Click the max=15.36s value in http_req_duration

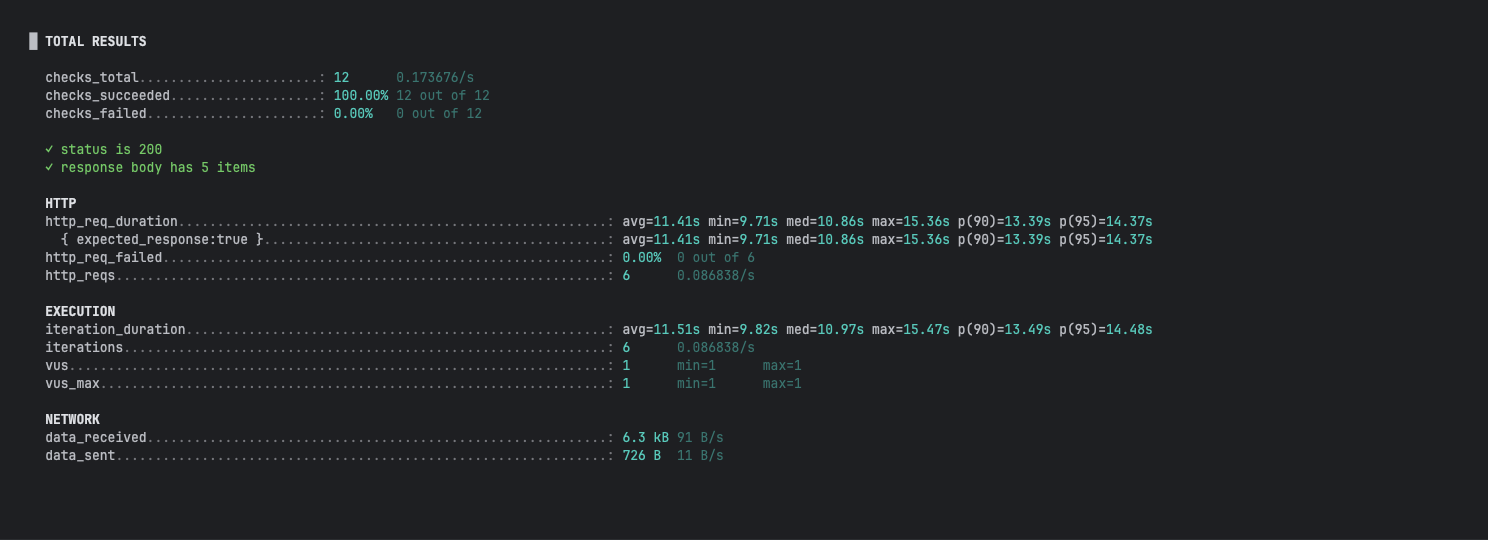coord(910,221)
